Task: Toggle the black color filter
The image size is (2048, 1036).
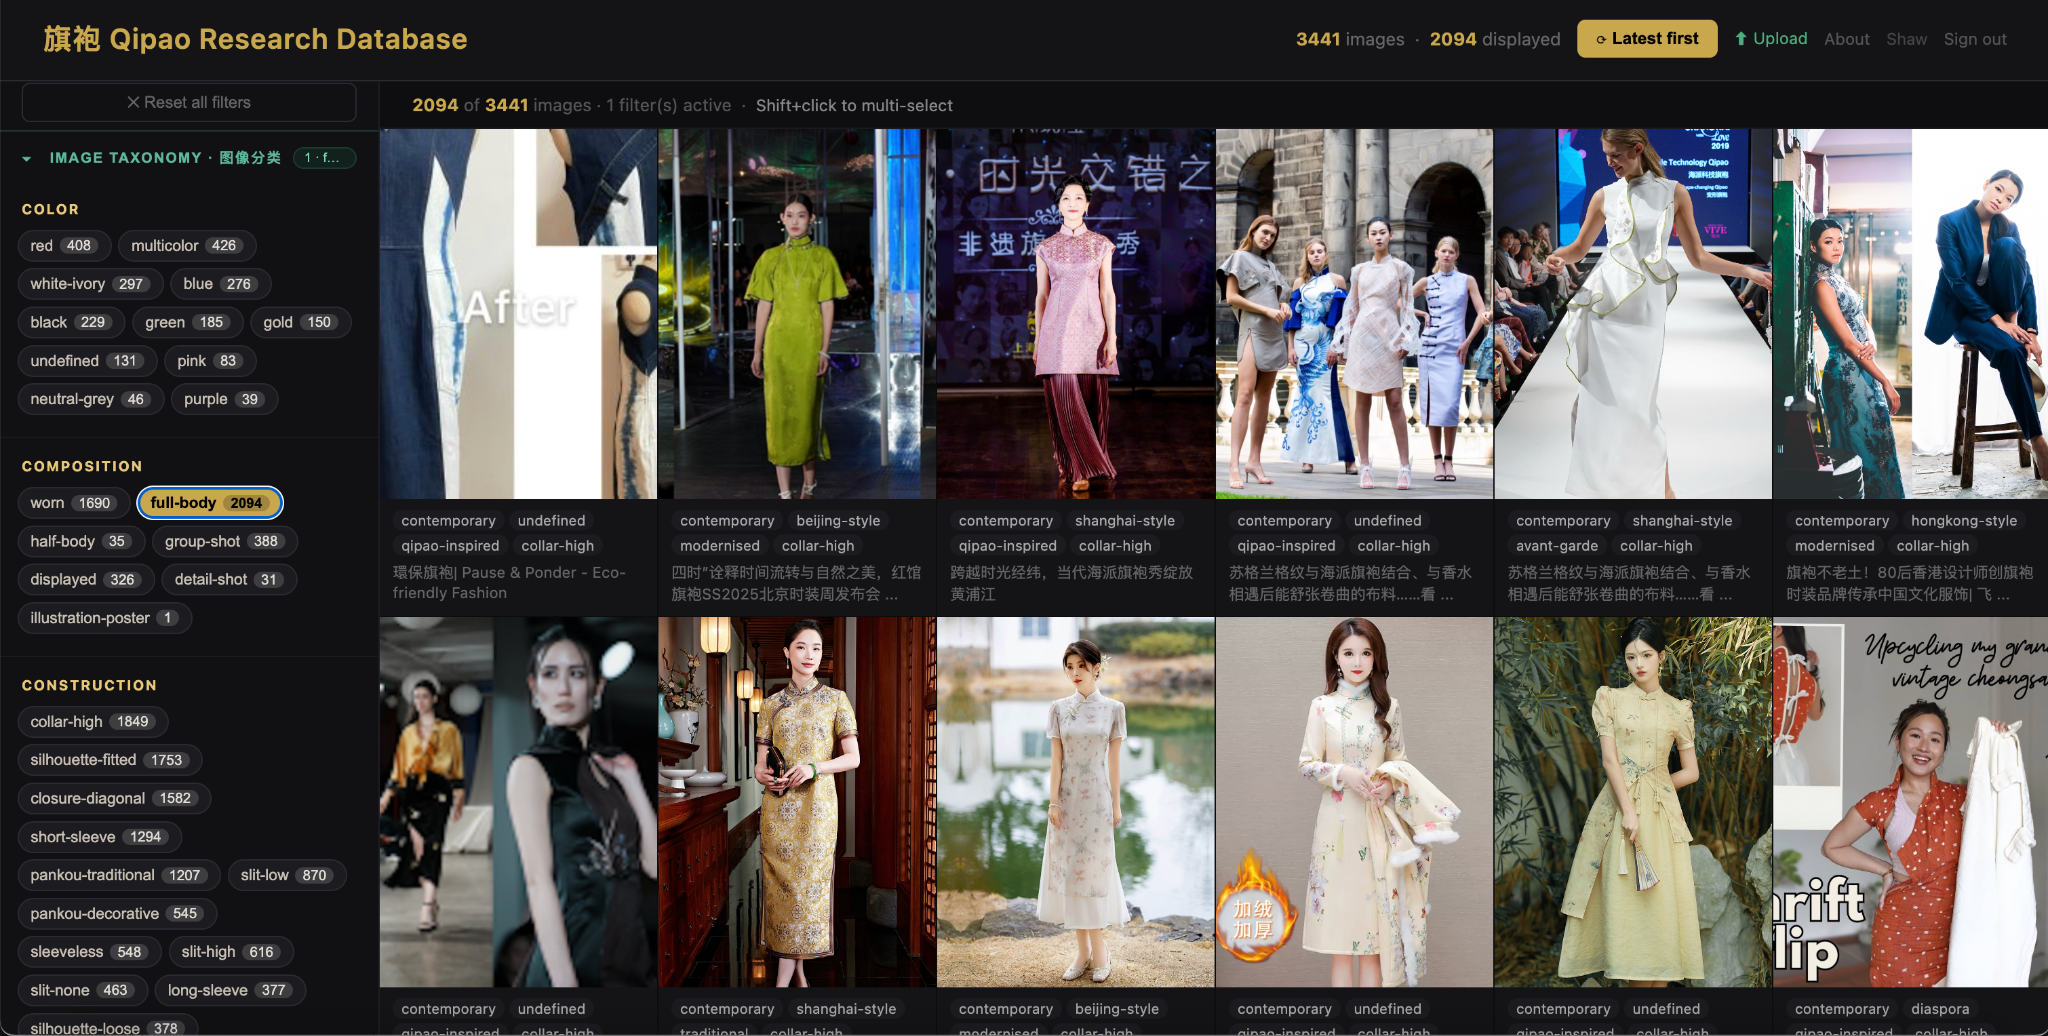Action: click(x=71, y=322)
